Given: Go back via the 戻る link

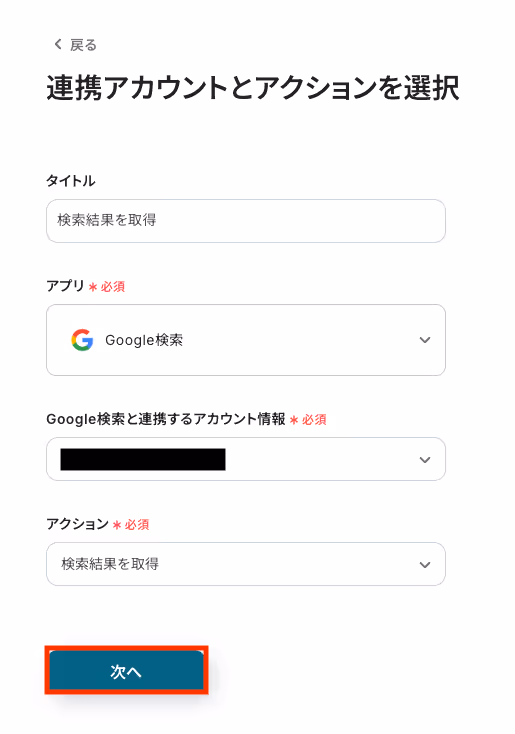Looking at the screenshot, I should (83, 45).
